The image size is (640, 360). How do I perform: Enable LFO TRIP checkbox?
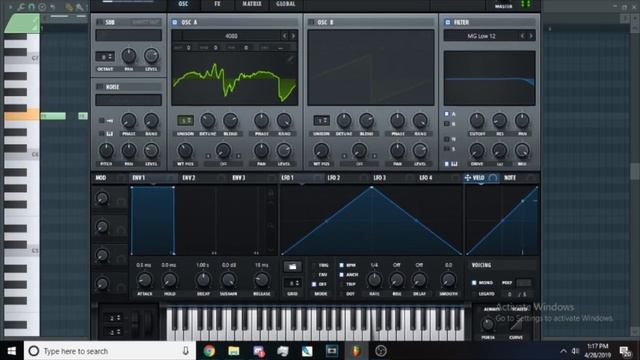pos(341,284)
